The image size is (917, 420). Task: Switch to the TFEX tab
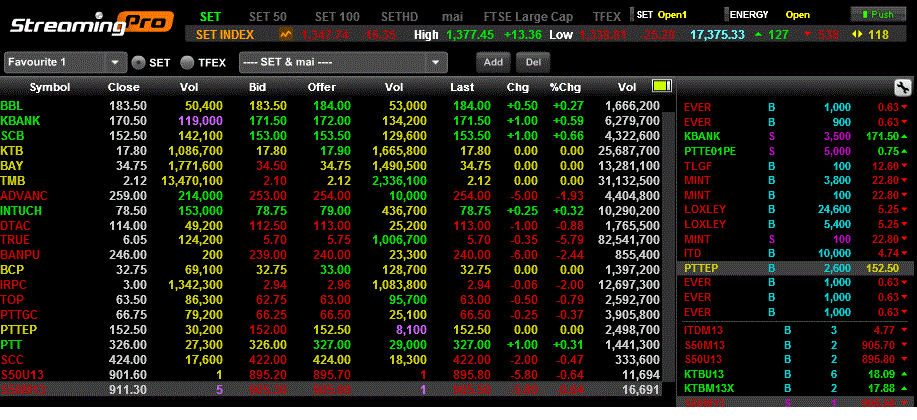606,16
